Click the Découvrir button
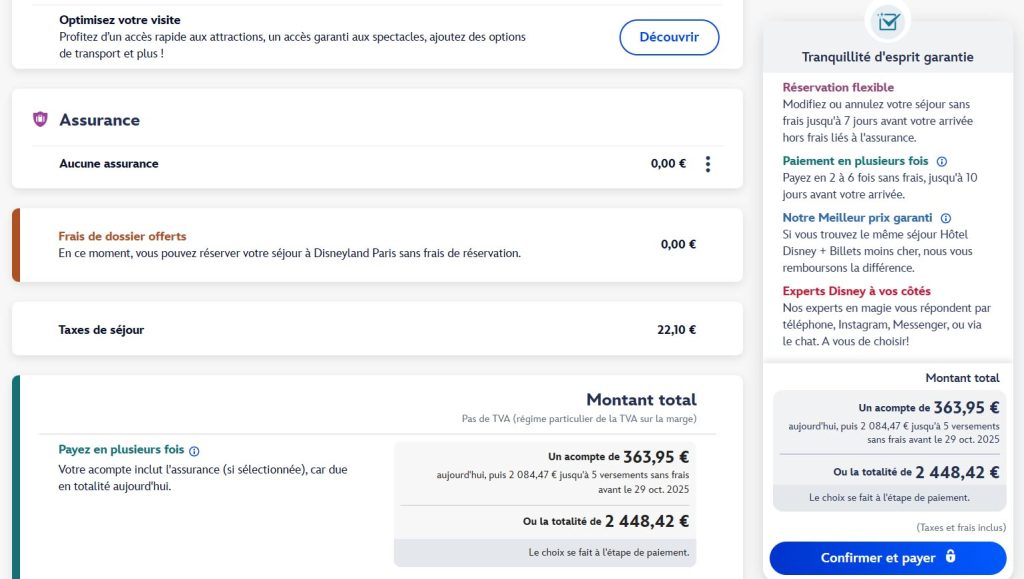The width and height of the screenshot is (1024, 579). coord(669,37)
